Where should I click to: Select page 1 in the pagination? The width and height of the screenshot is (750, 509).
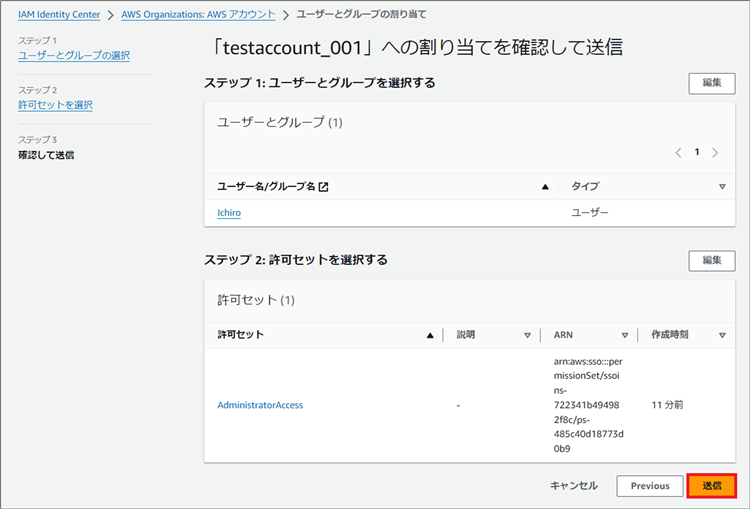[697, 153]
